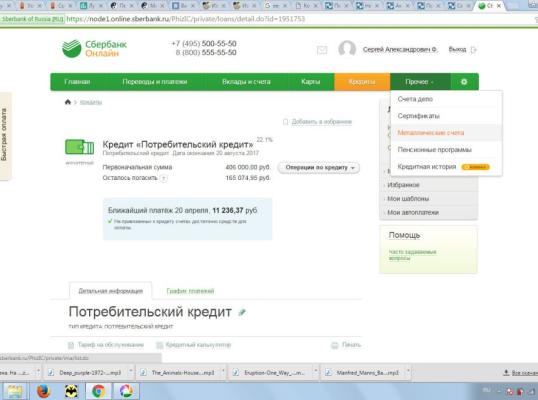
Task: Click the user profile avatar
Action: tap(347, 49)
